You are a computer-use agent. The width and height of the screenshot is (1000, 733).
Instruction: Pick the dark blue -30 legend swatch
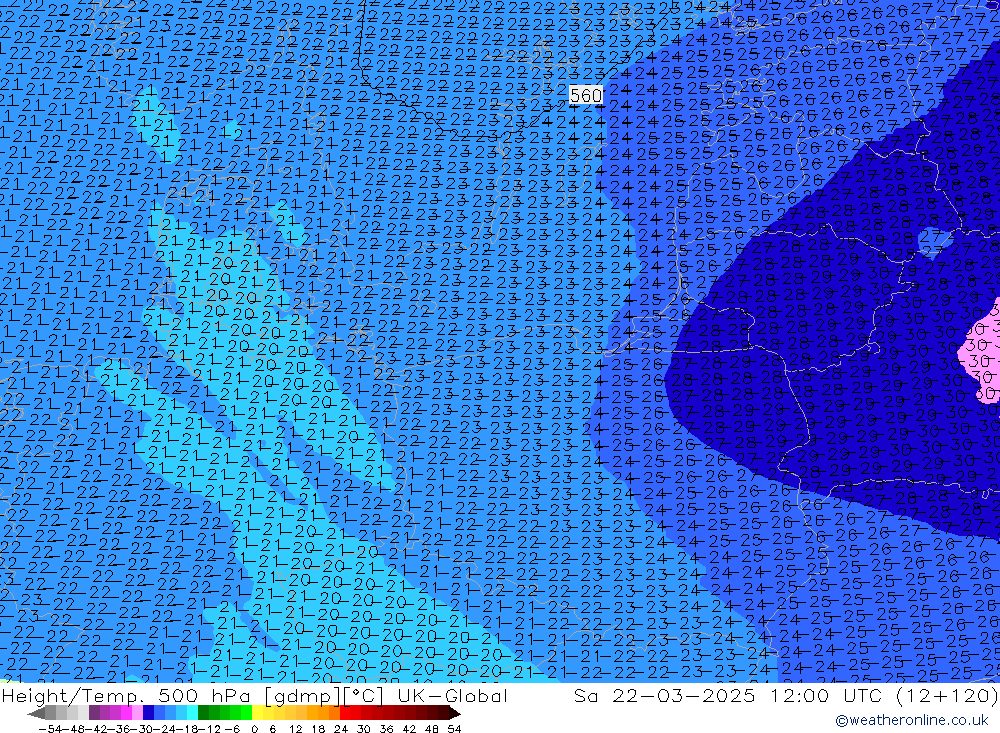148,713
